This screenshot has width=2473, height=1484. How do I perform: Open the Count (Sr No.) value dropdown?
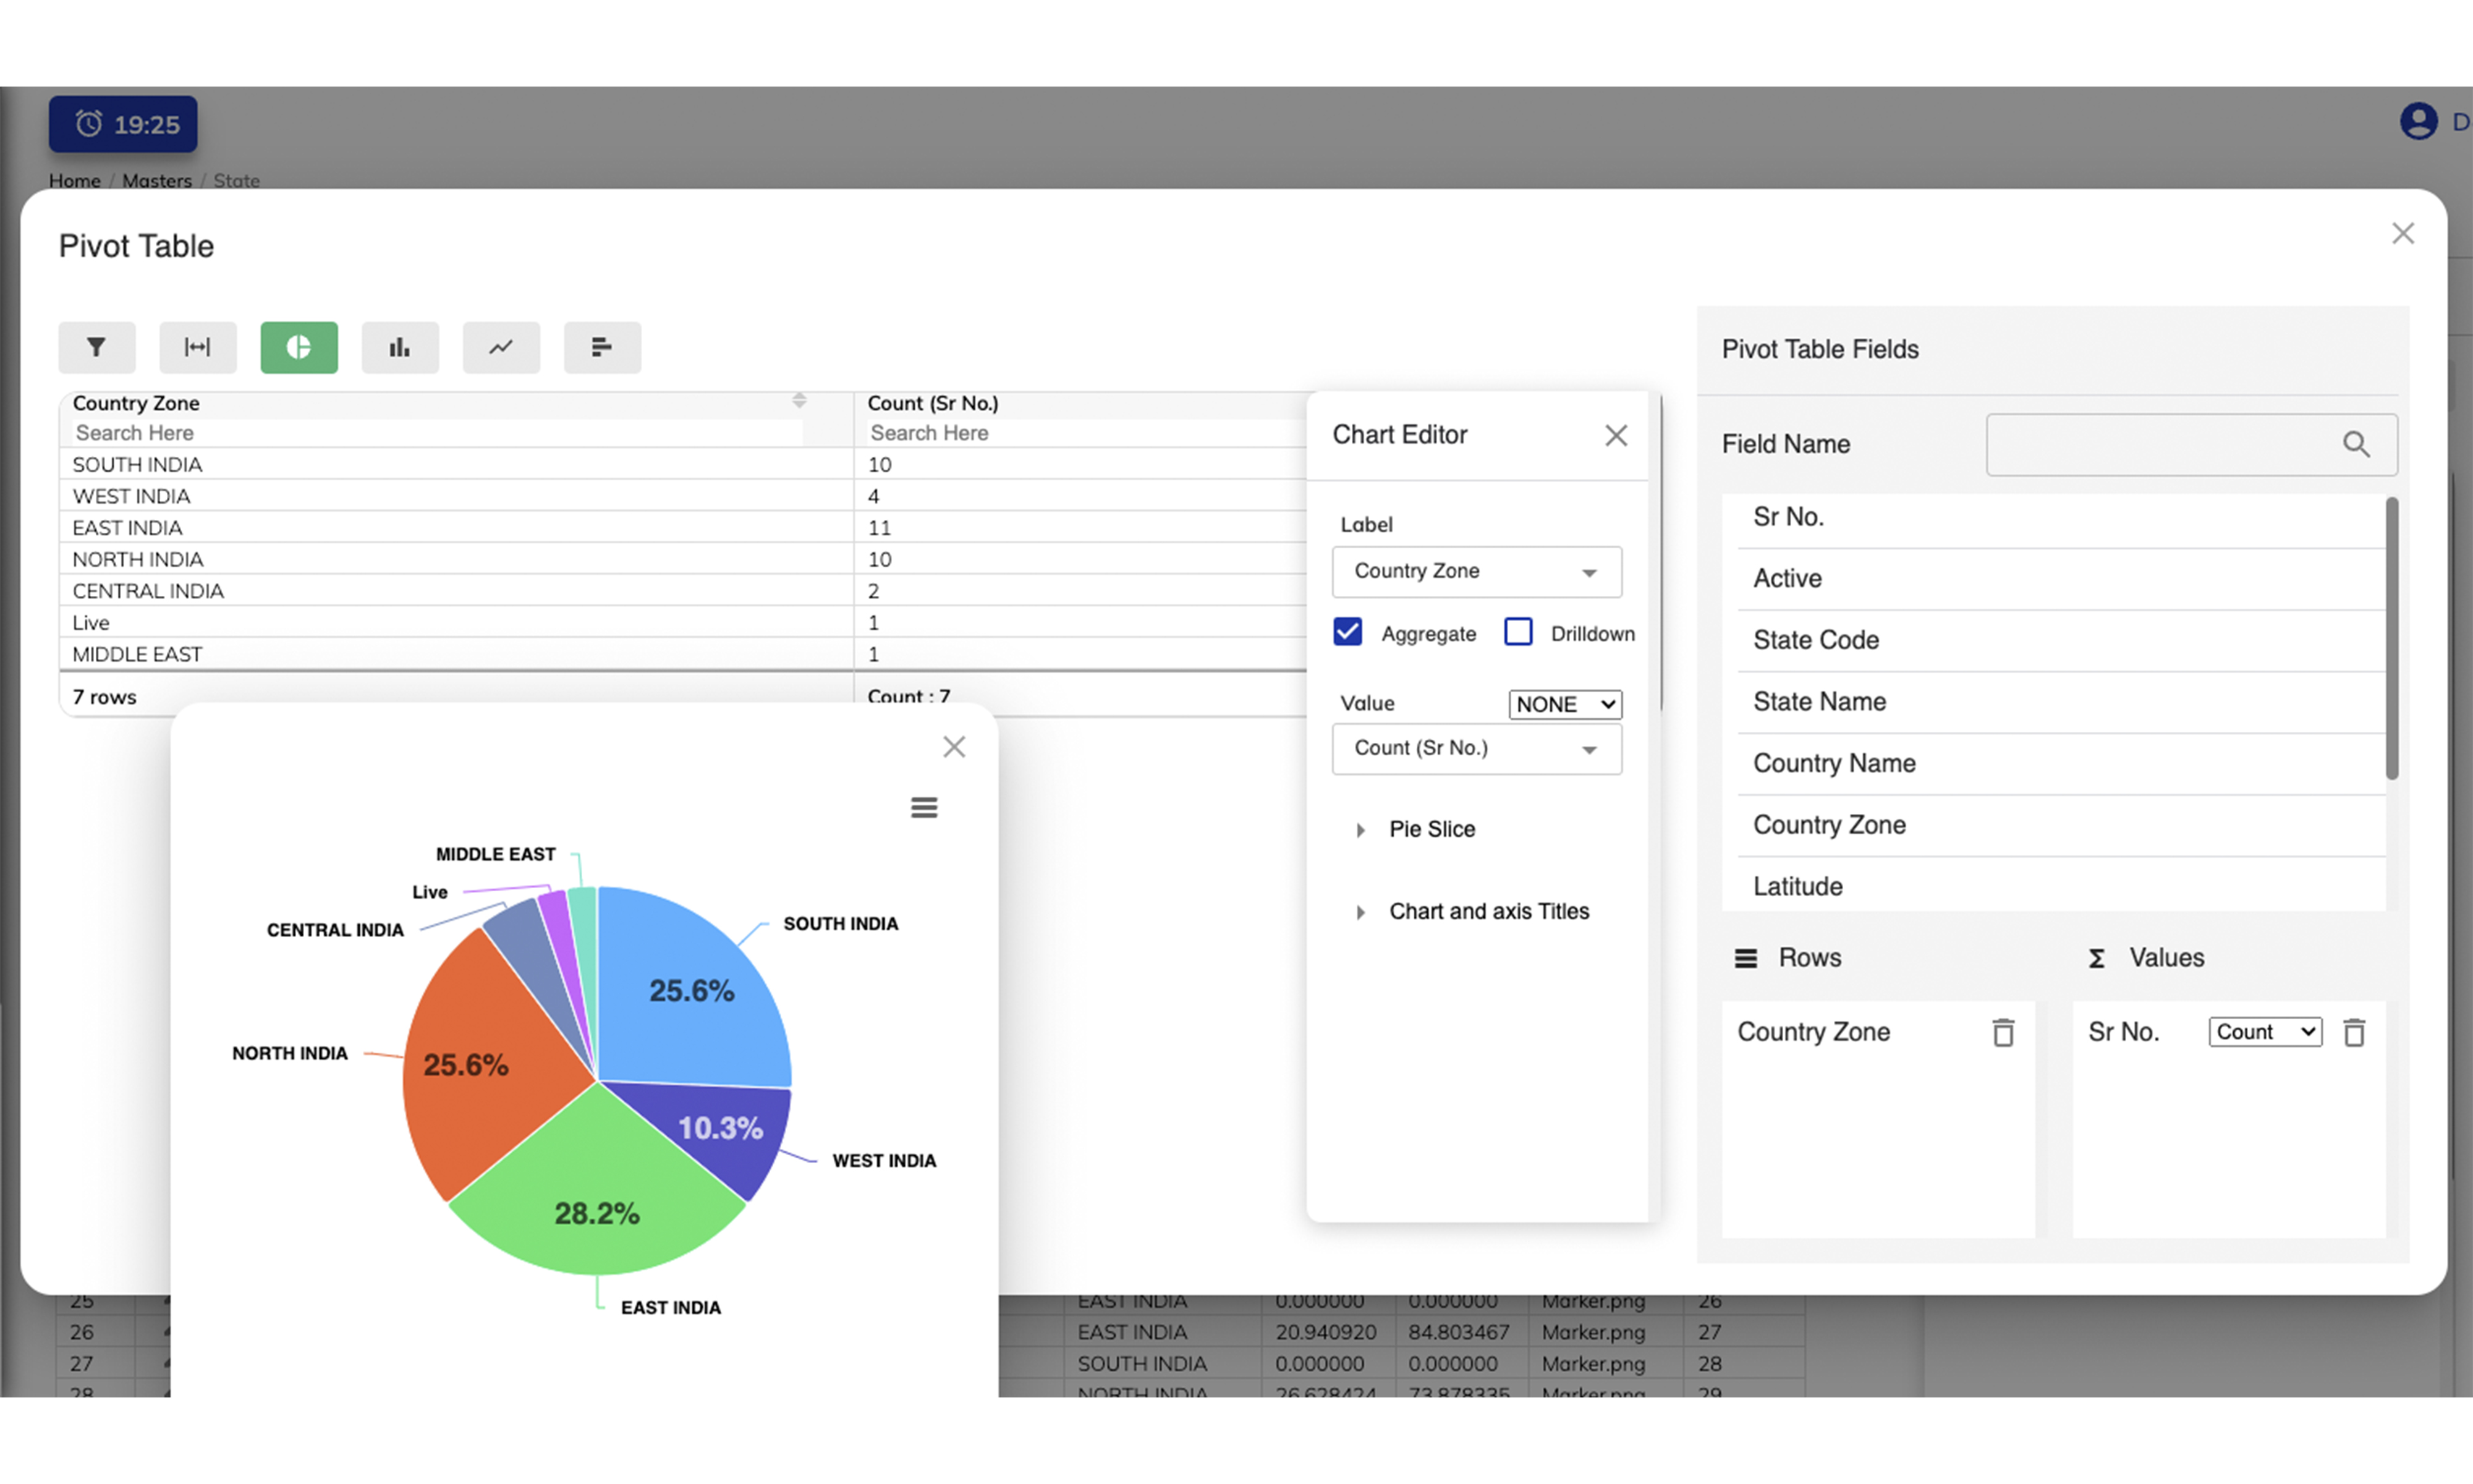click(1477, 748)
